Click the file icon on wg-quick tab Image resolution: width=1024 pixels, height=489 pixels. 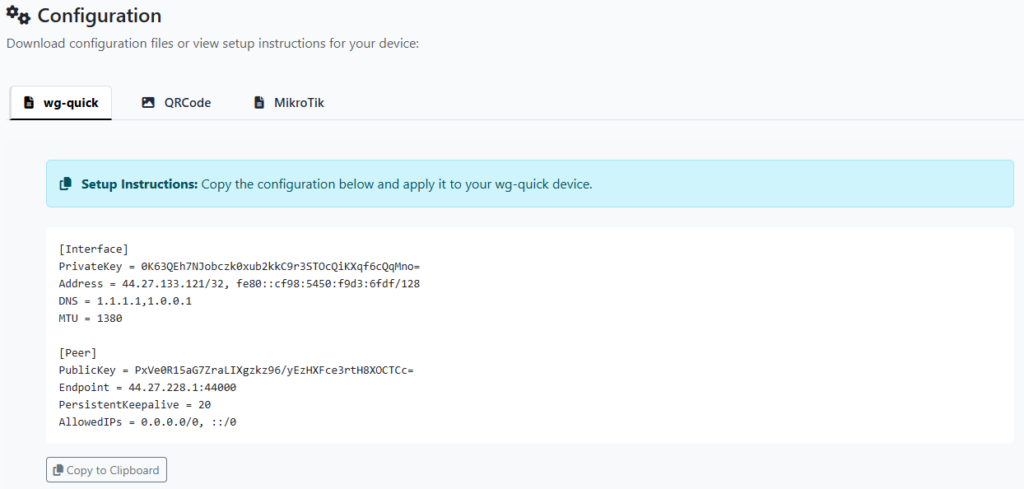(29, 102)
